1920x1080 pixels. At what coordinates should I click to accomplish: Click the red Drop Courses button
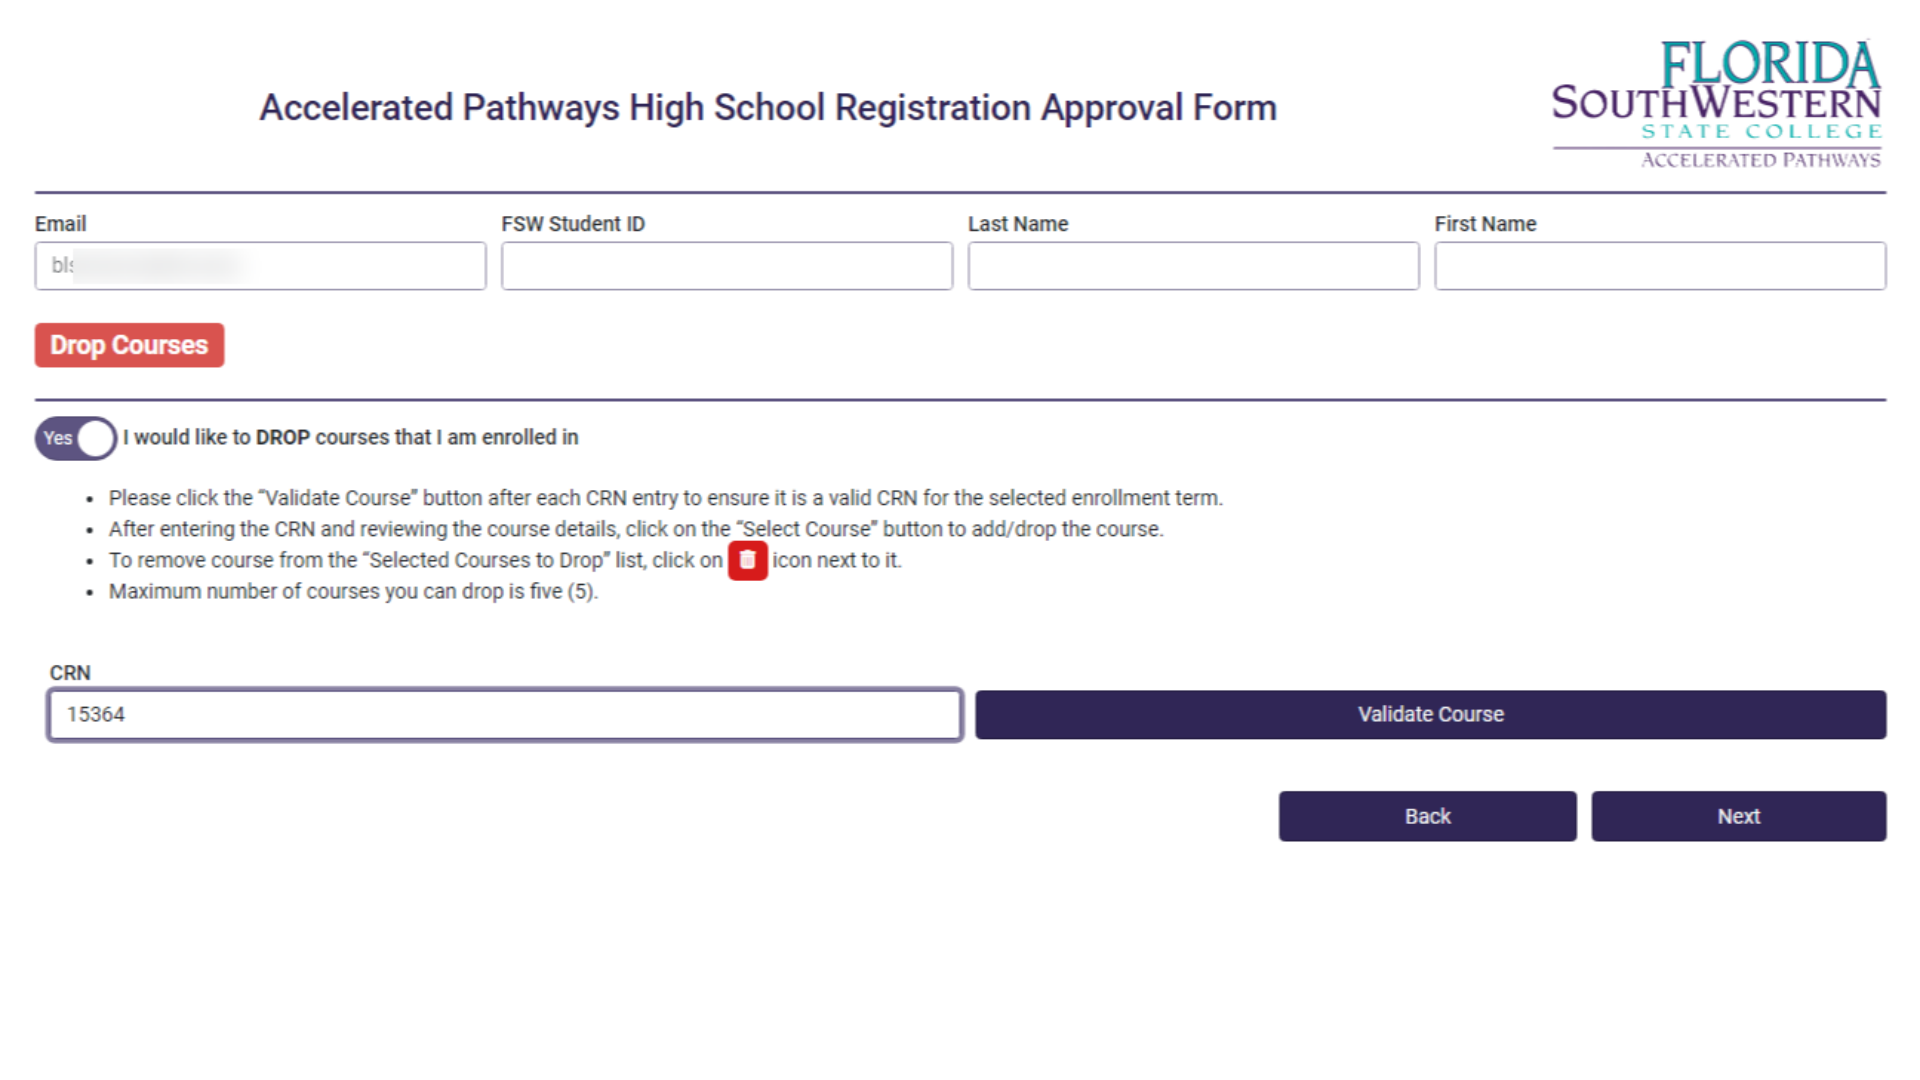129,345
